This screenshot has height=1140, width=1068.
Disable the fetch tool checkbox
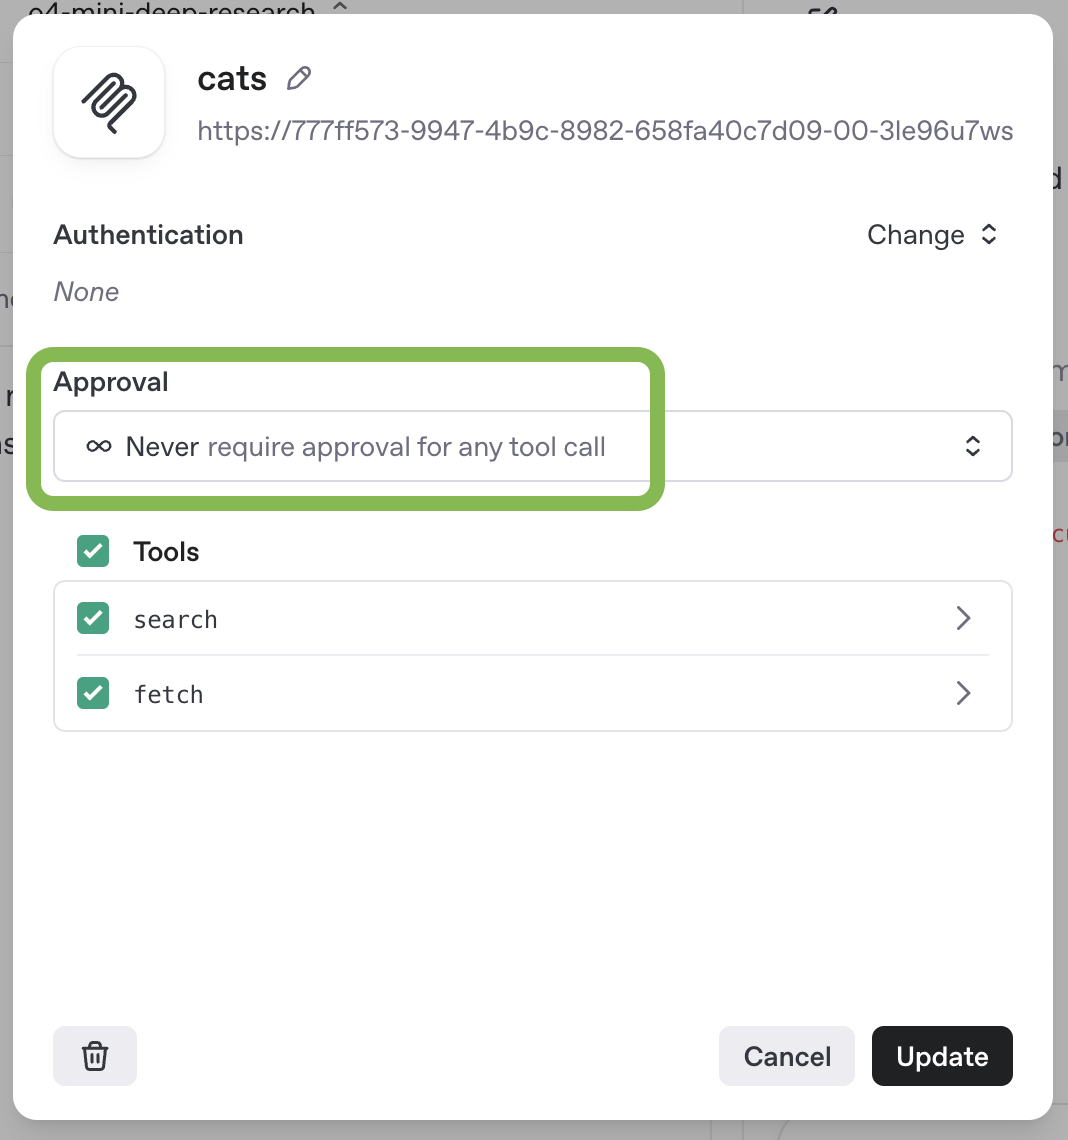pyautogui.click(x=93, y=693)
